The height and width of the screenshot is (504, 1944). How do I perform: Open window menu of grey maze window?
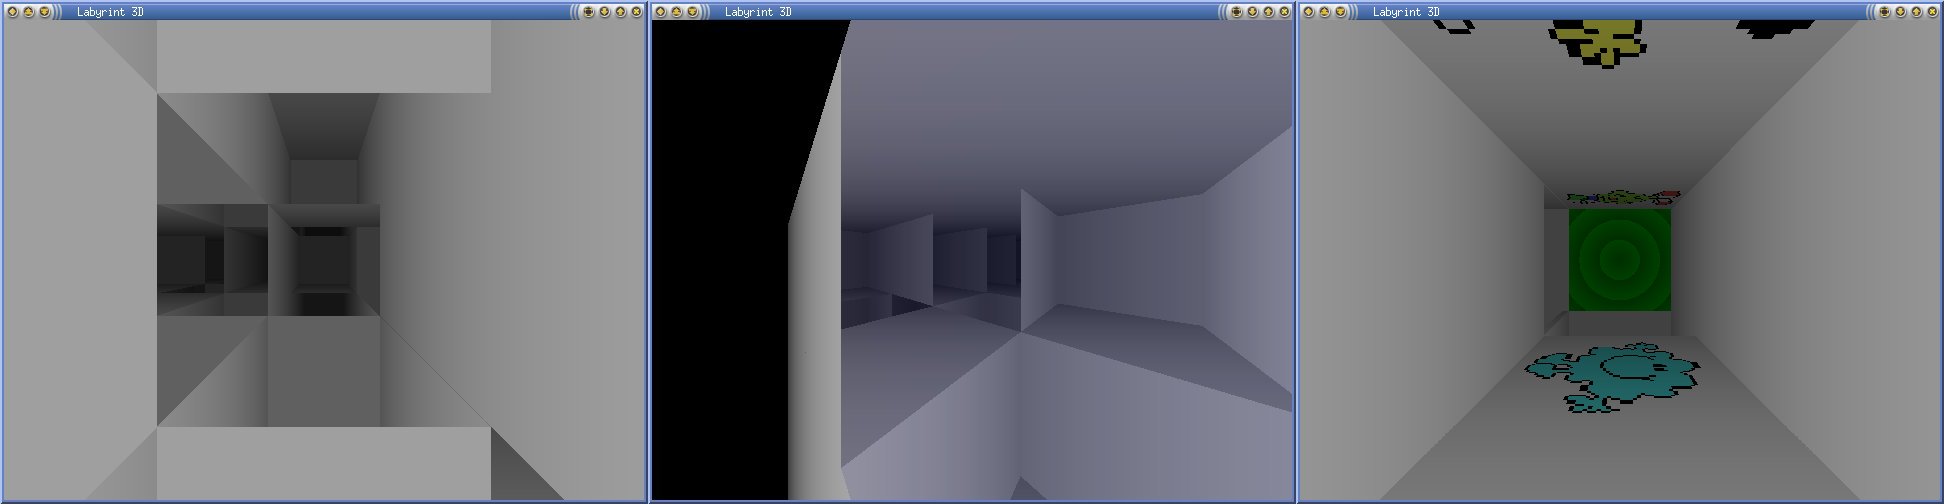pos(12,12)
